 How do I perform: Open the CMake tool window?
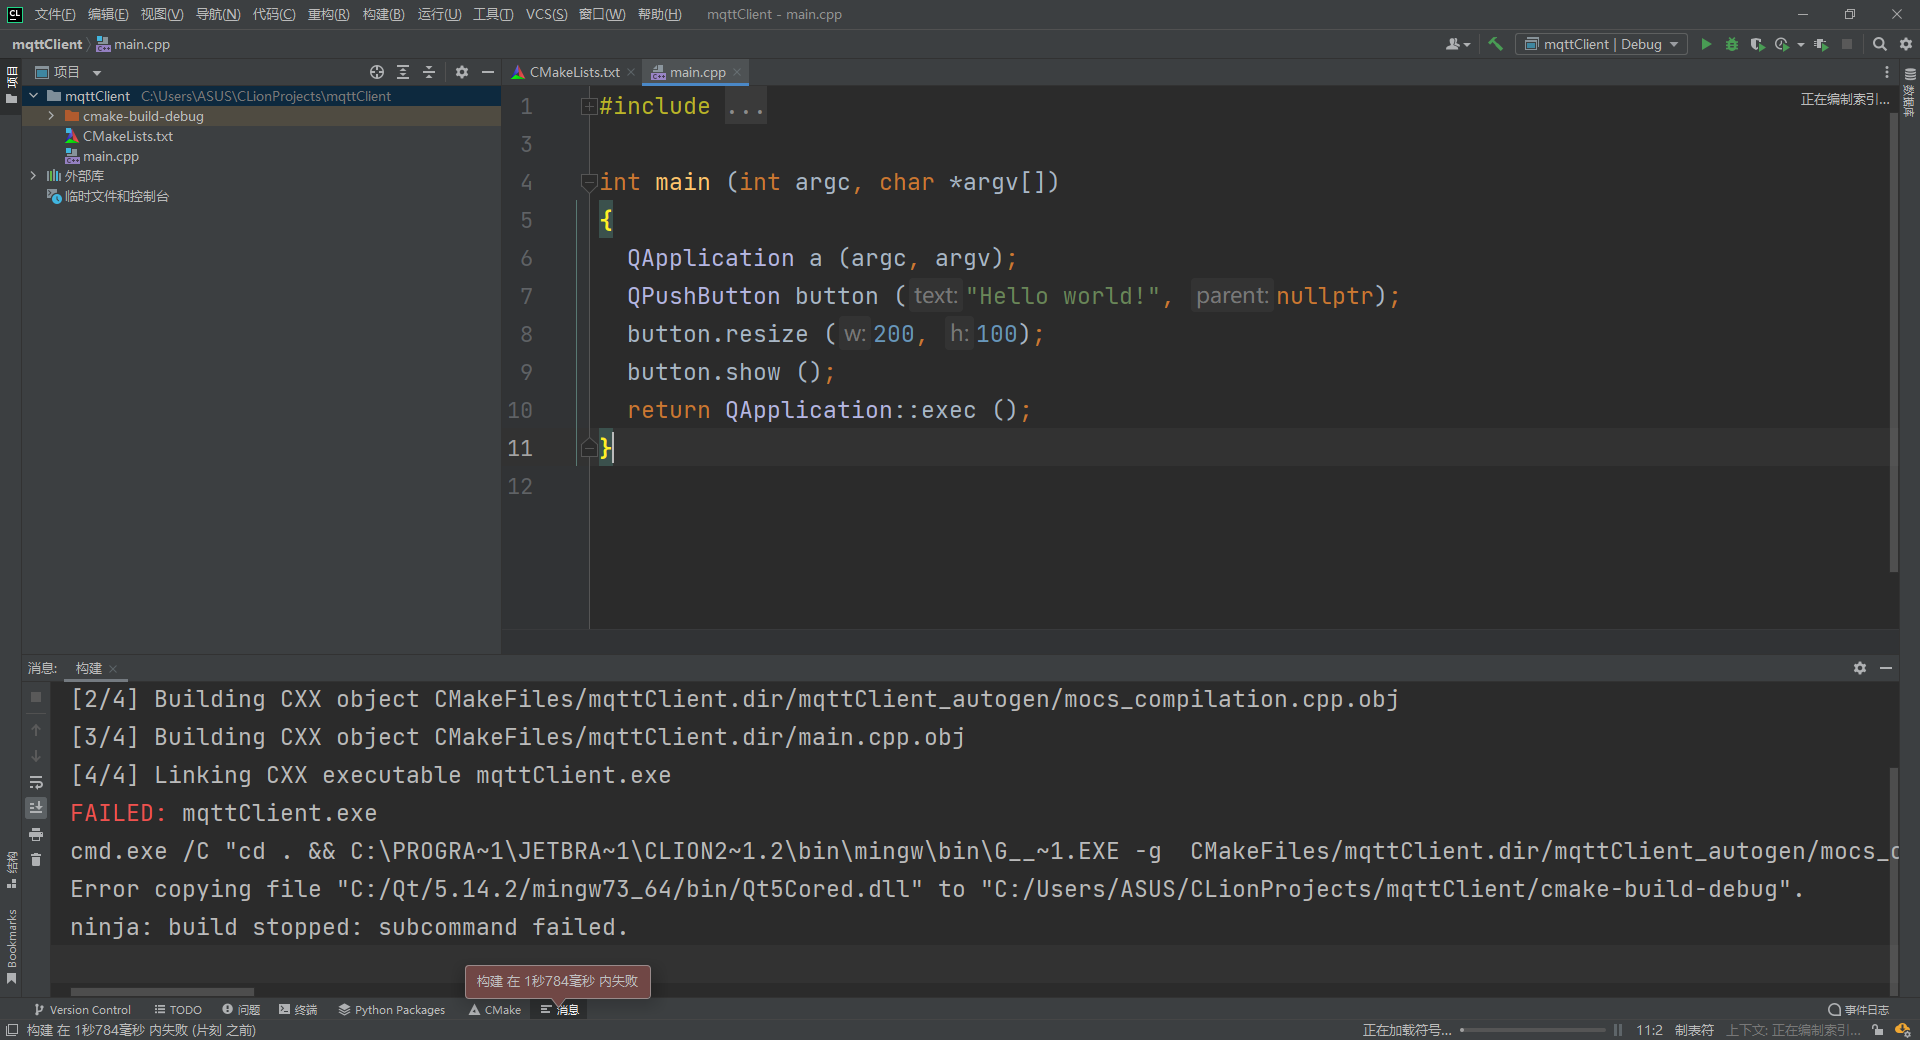tap(495, 1010)
